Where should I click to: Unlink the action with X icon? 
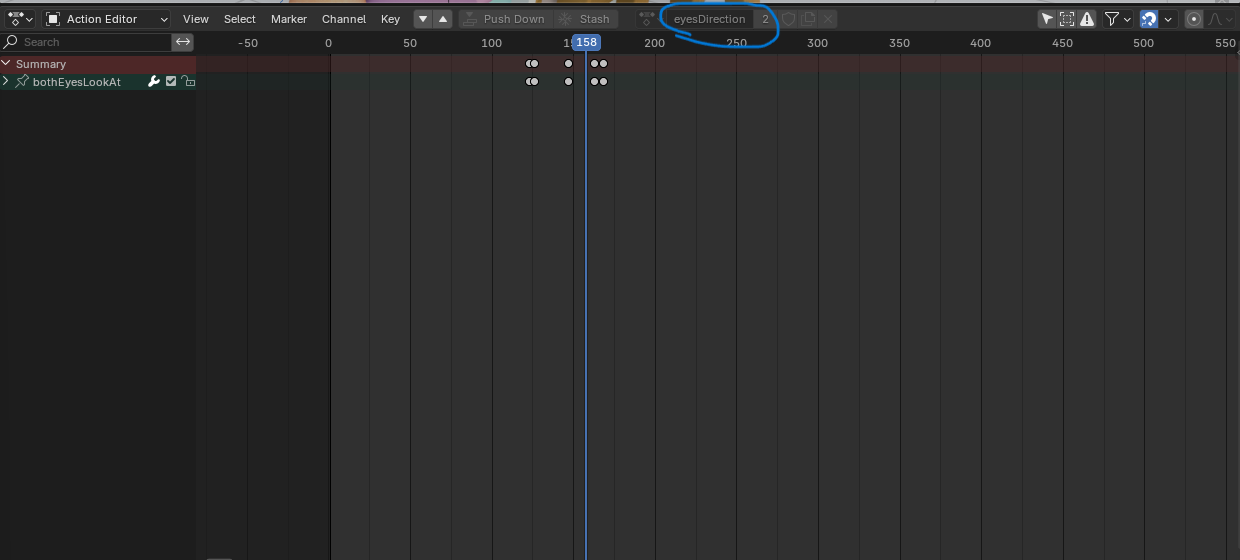click(828, 19)
